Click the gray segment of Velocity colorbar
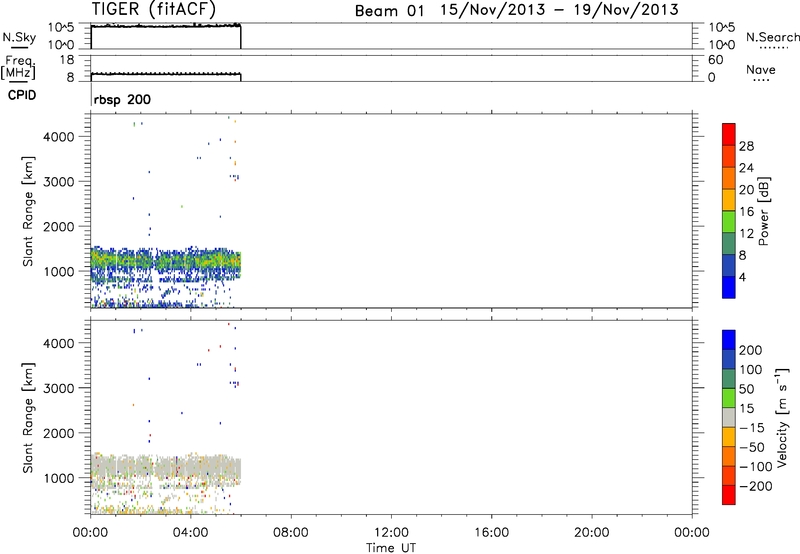The image size is (800, 554). tap(729, 417)
